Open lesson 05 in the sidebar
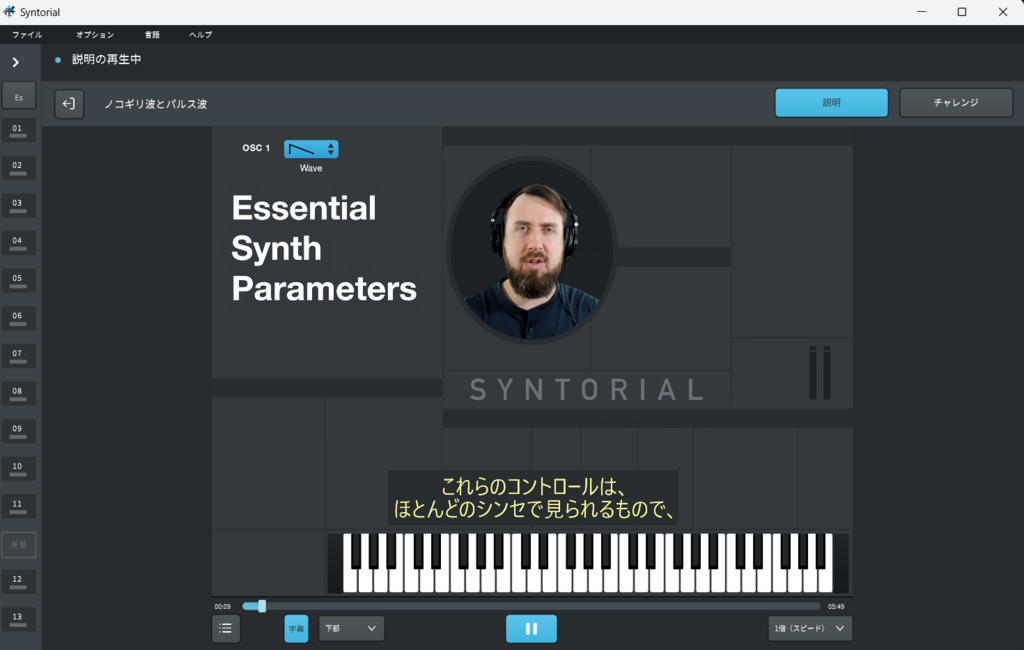 (x=18, y=281)
